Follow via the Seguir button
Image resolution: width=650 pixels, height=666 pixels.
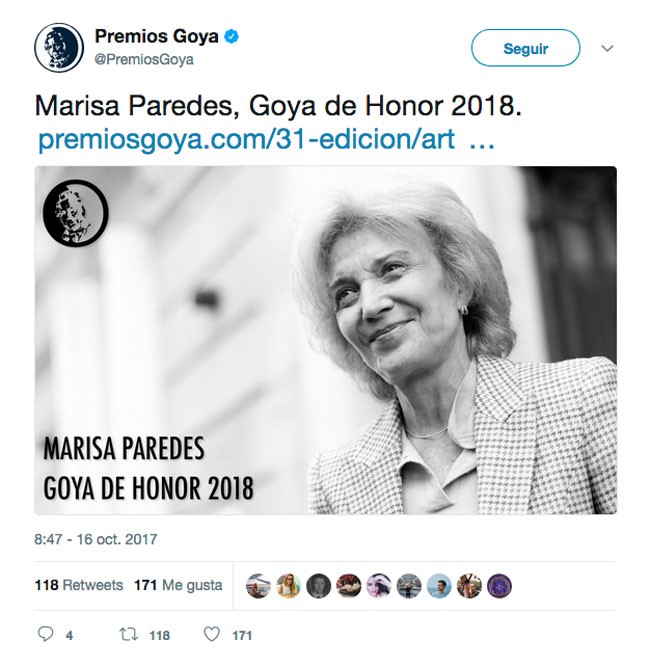pos(526,48)
